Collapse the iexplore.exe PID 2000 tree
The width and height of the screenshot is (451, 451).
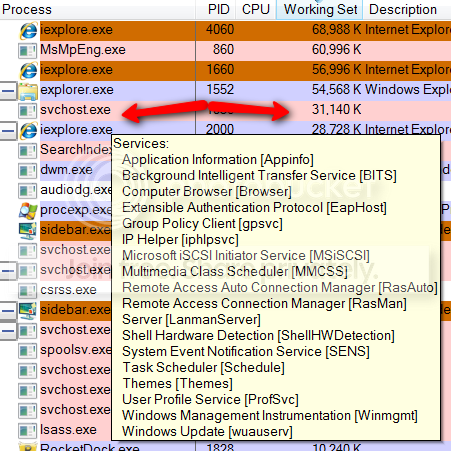tap(8, 131)
